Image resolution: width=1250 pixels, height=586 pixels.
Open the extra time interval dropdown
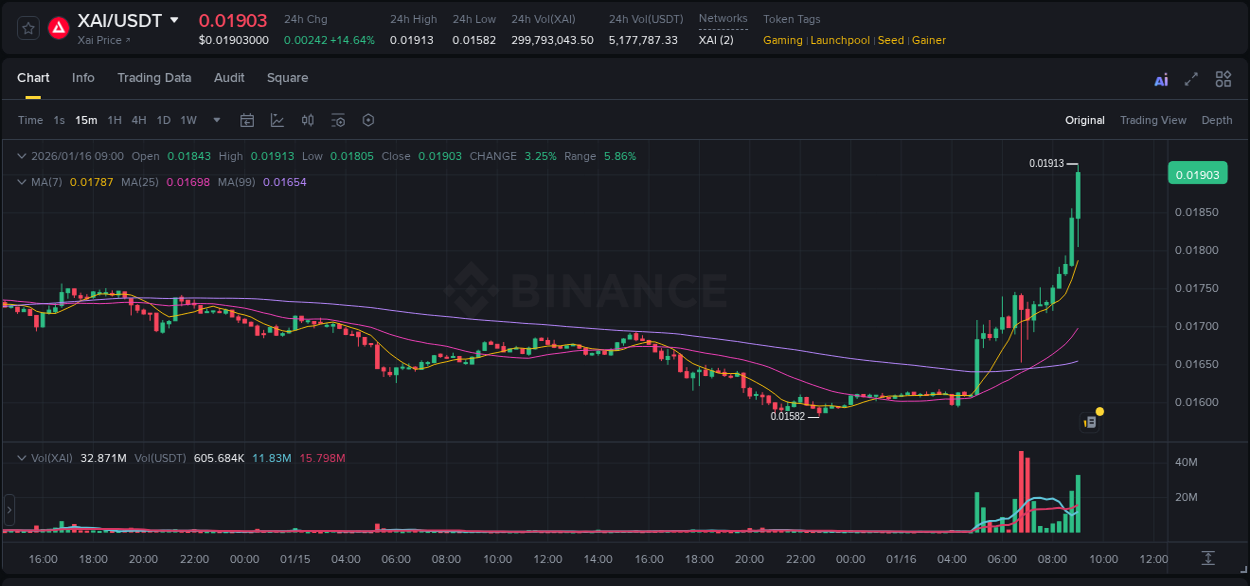(215, 119)
